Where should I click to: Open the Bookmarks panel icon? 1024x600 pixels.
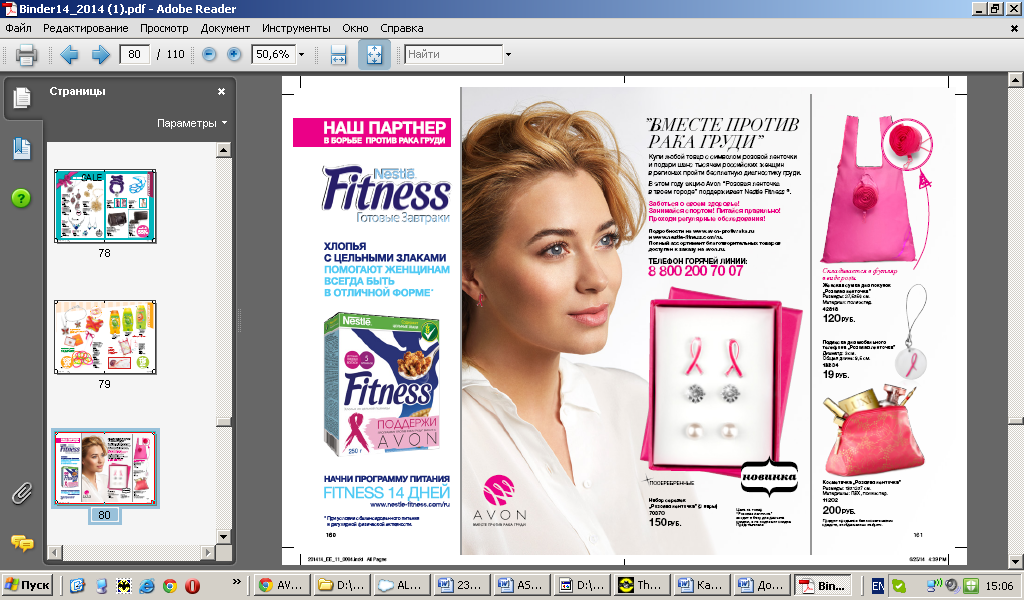22,149
